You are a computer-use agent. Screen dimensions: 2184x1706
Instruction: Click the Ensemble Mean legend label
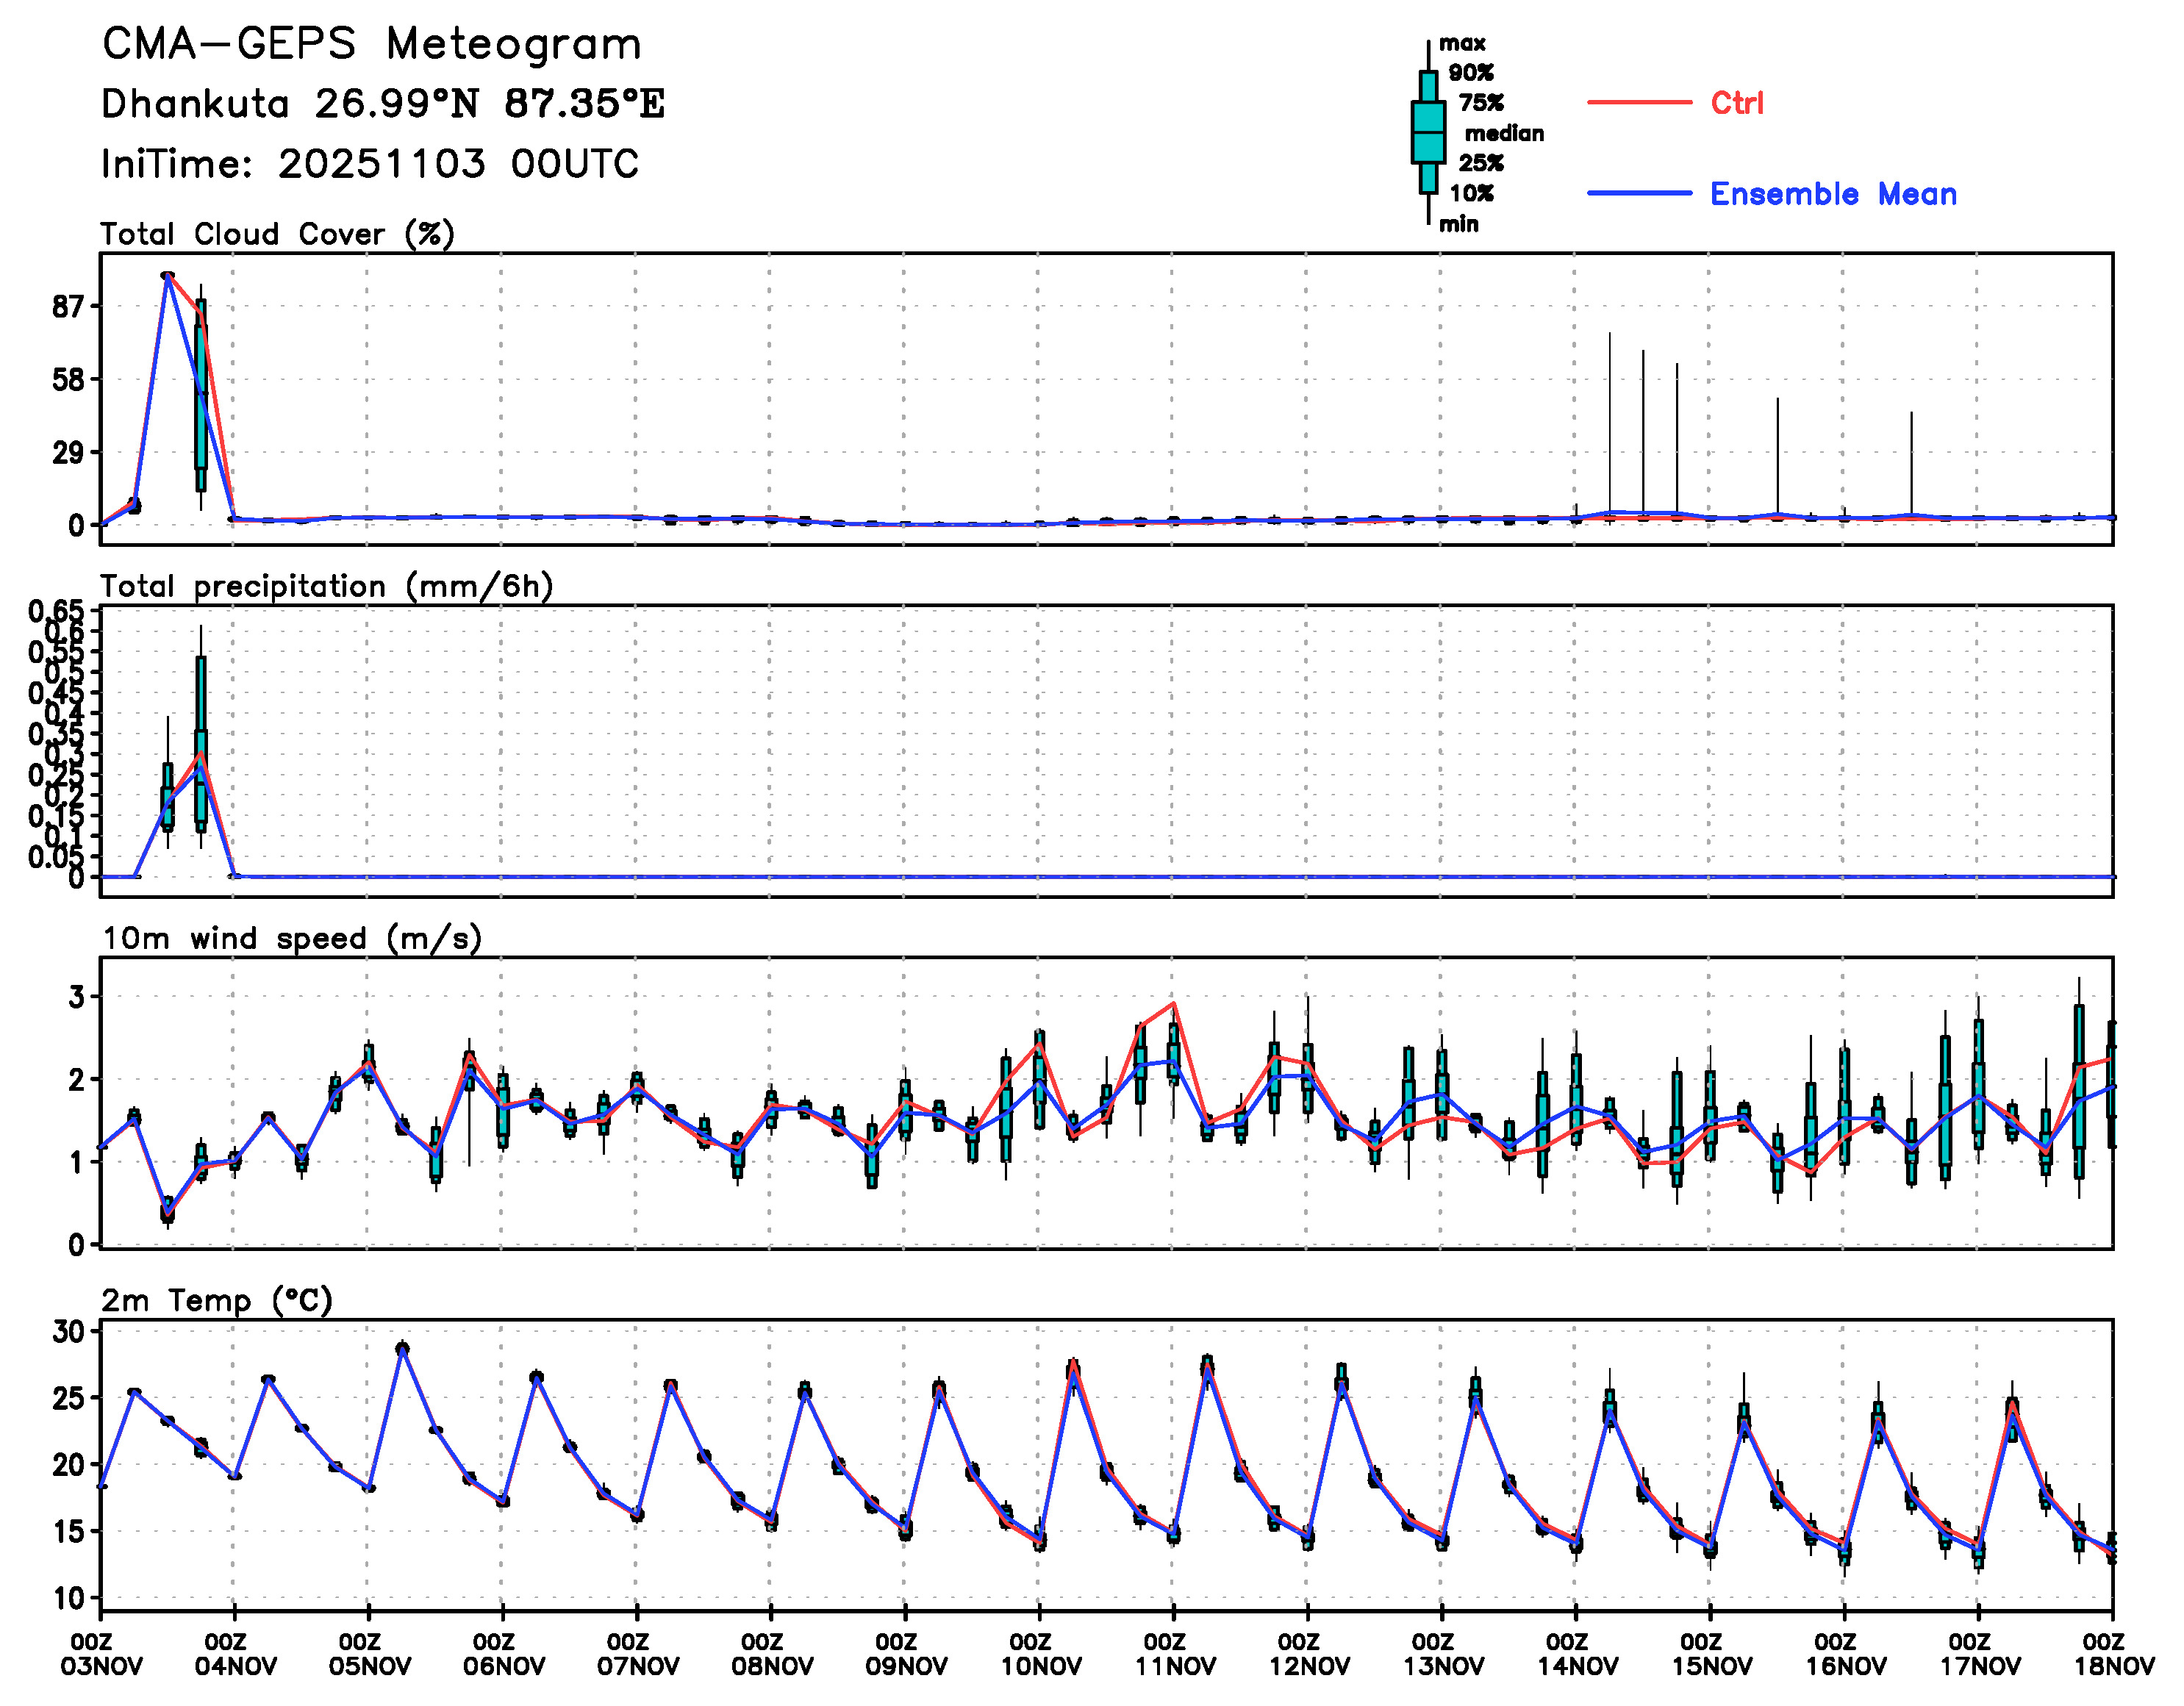[1833, 194]
